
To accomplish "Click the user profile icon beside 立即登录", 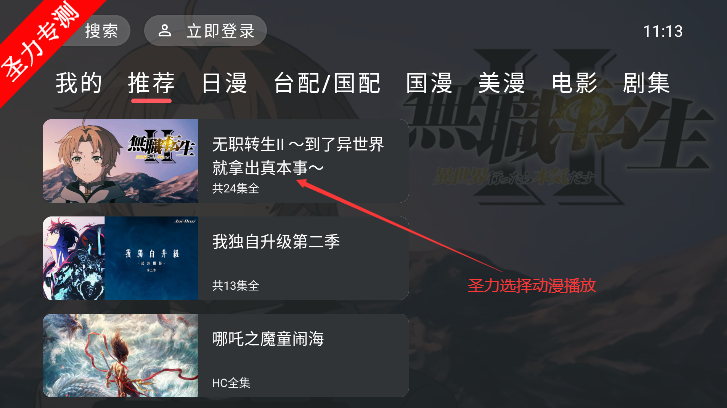I will [x=165, y=31].
